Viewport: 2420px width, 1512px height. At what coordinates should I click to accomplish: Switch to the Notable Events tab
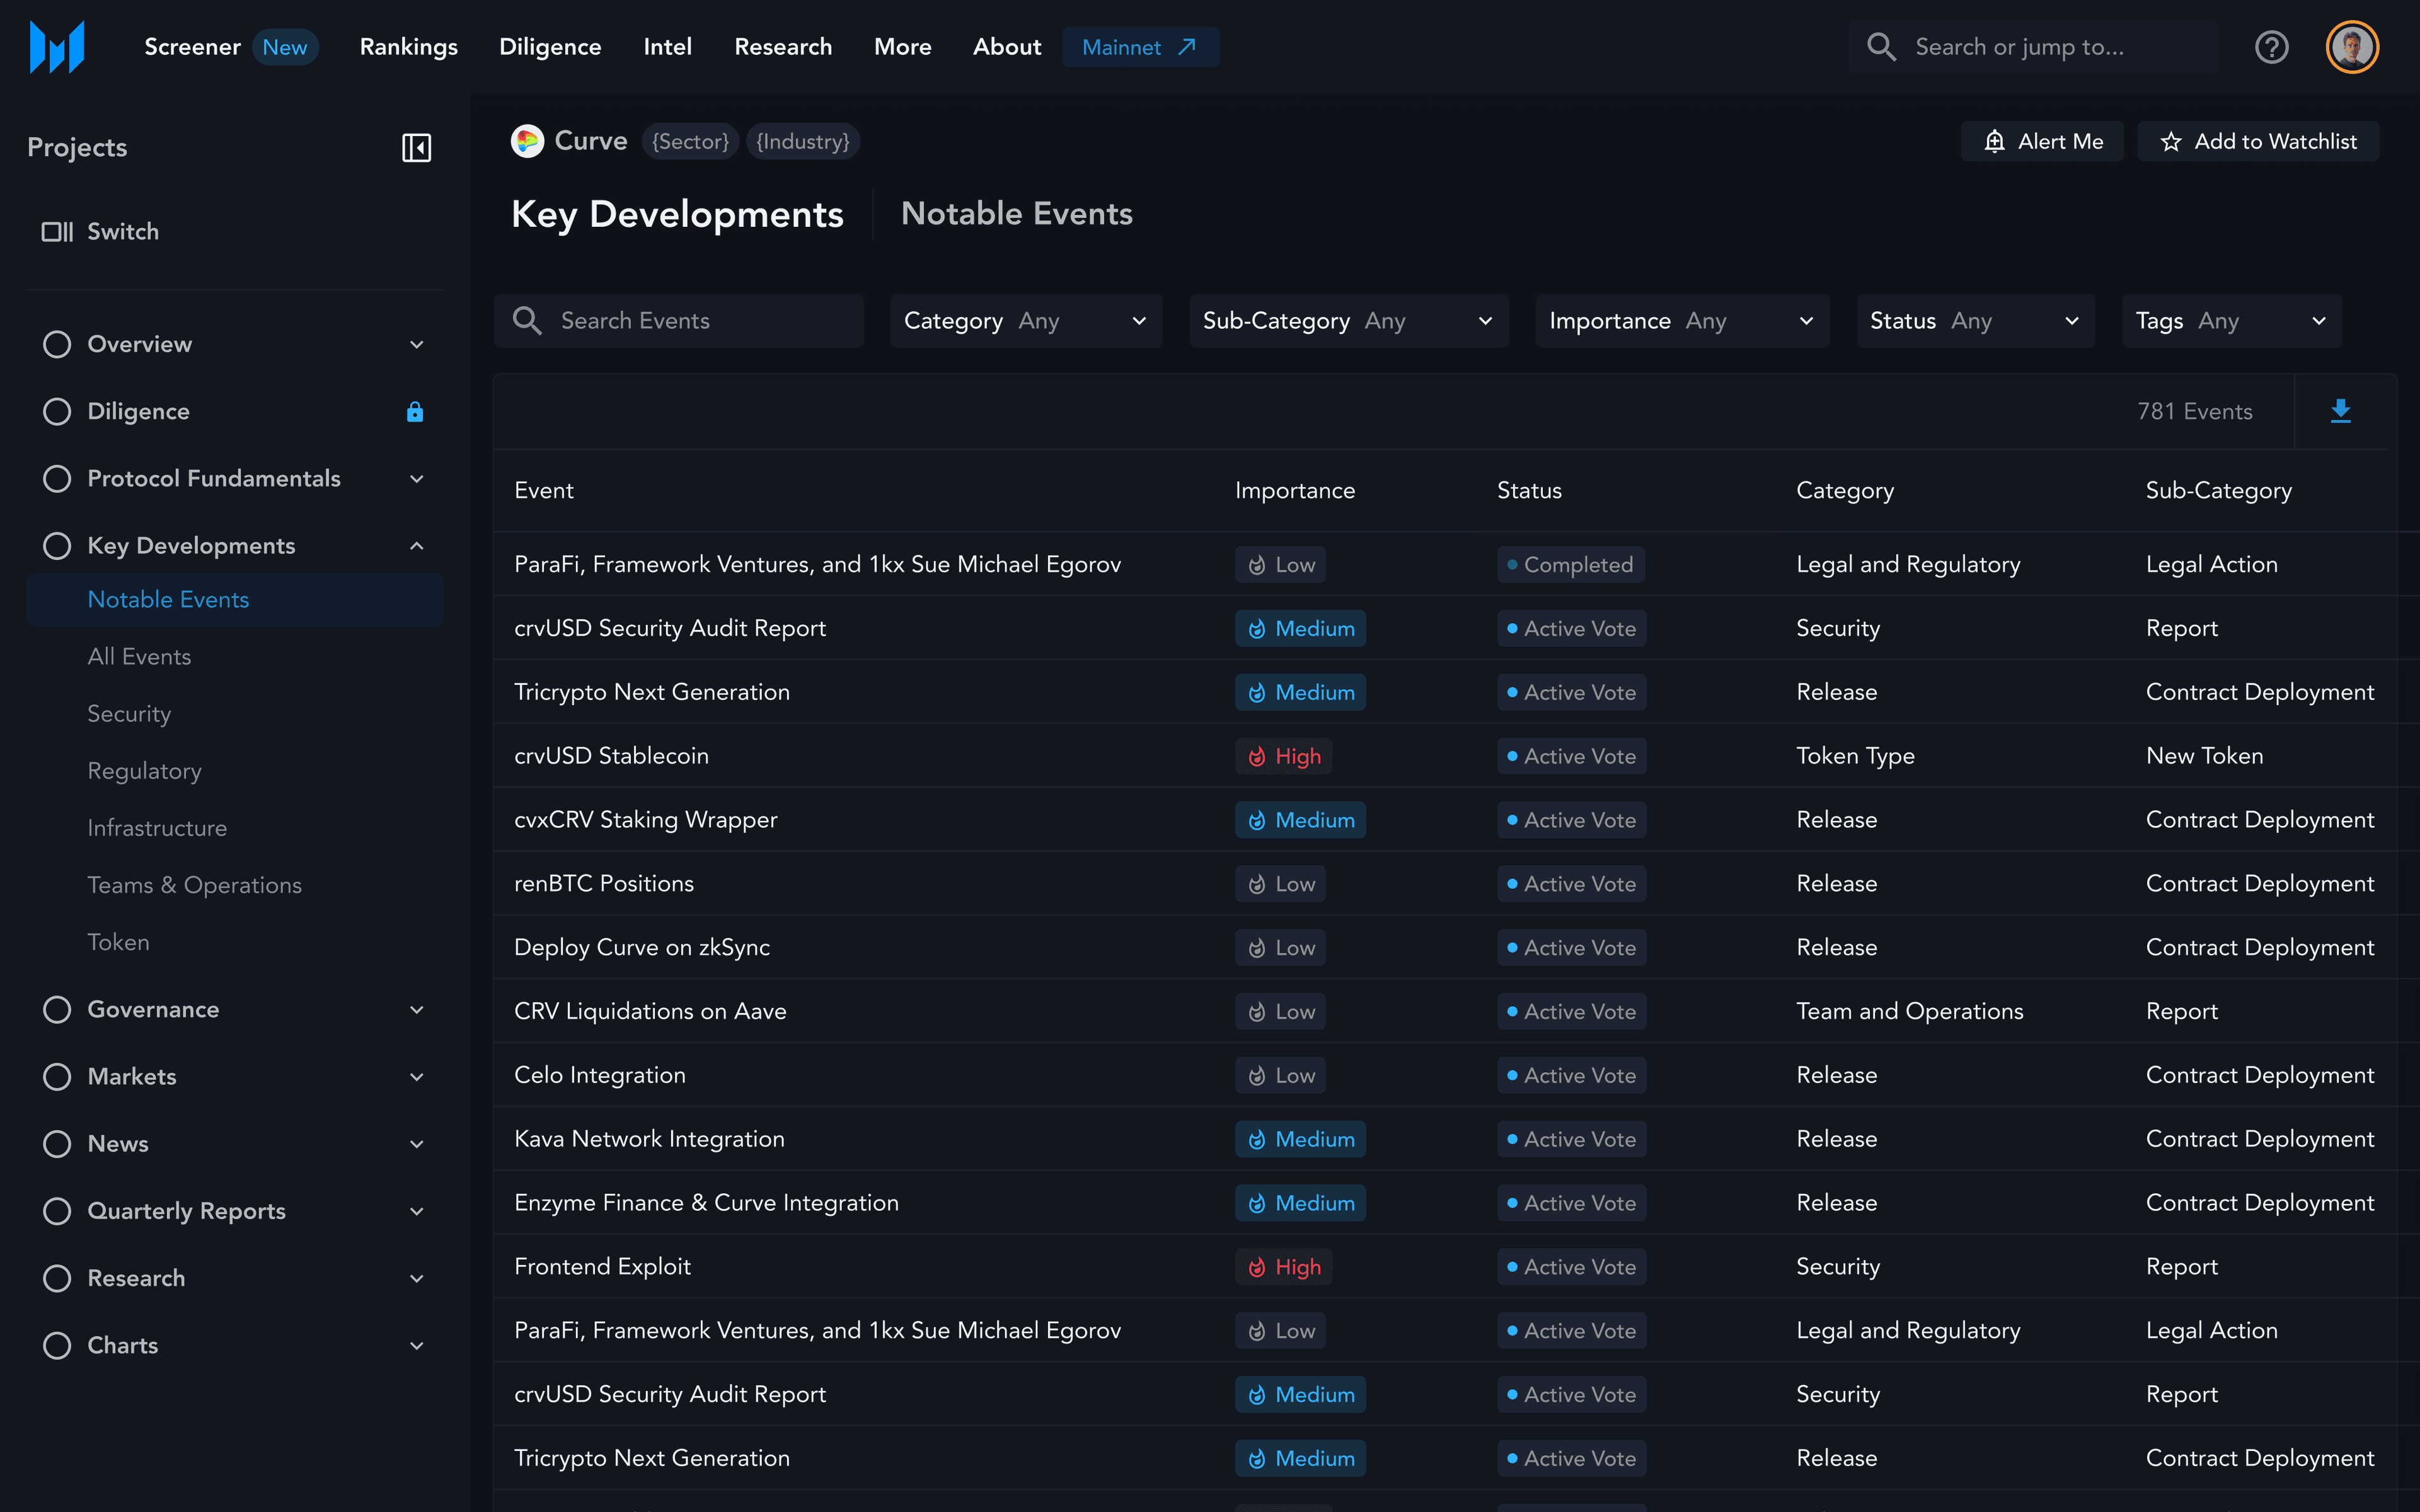tap(1016, 214)
